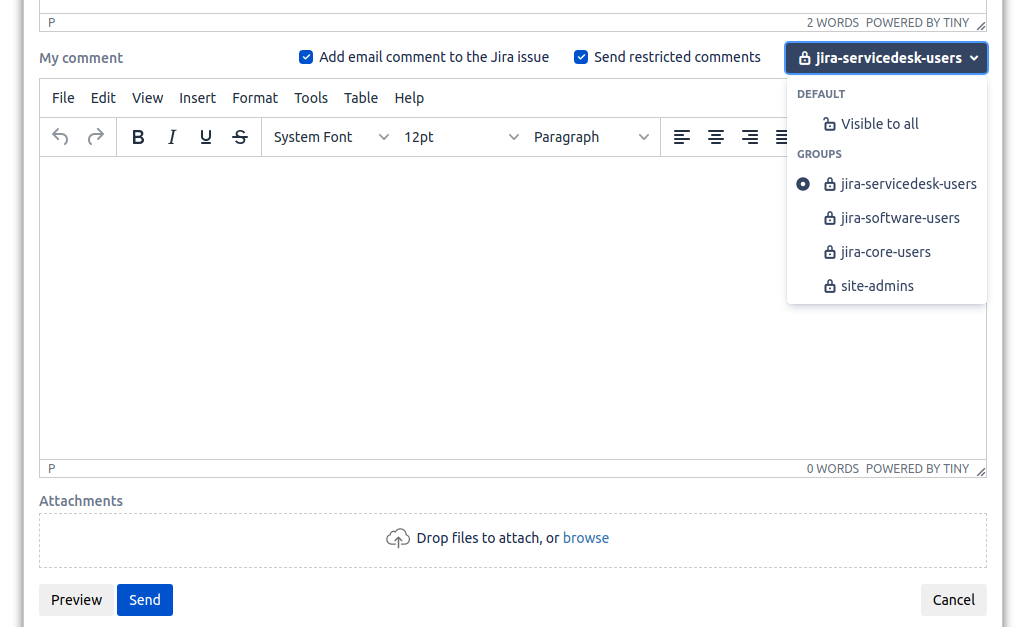Apply italic formatting
This screenshot has width=1019, height=627.
[172, 137]
